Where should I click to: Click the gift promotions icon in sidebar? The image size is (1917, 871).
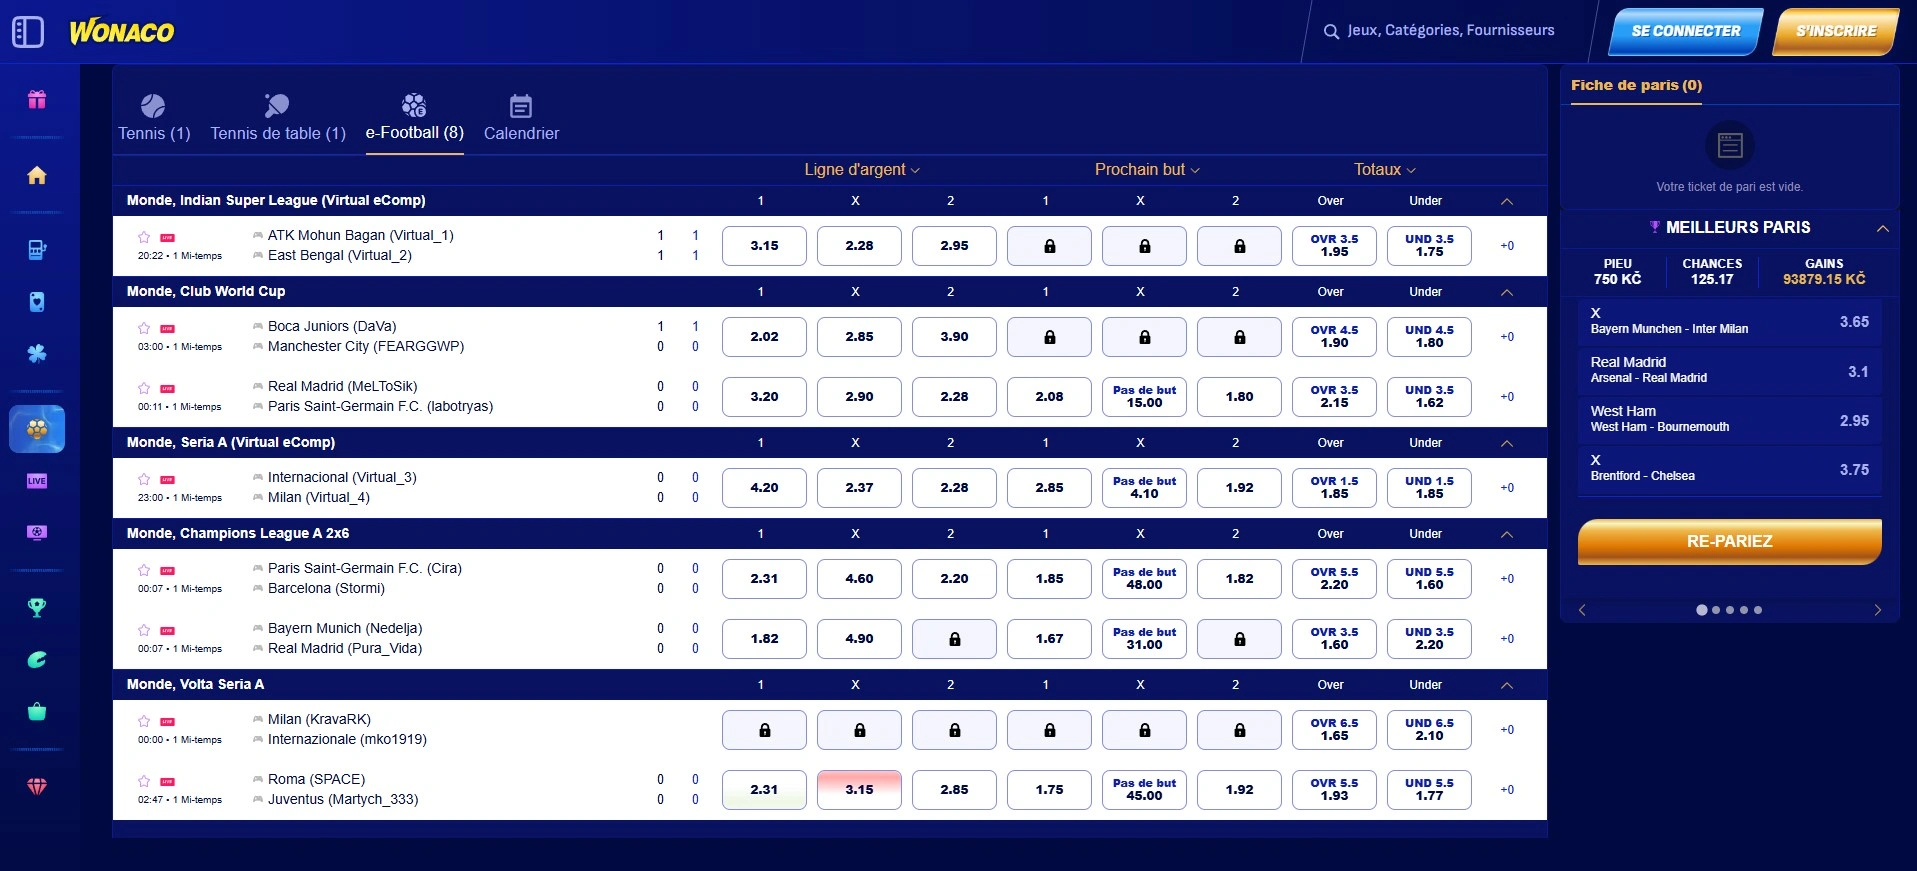37,99
